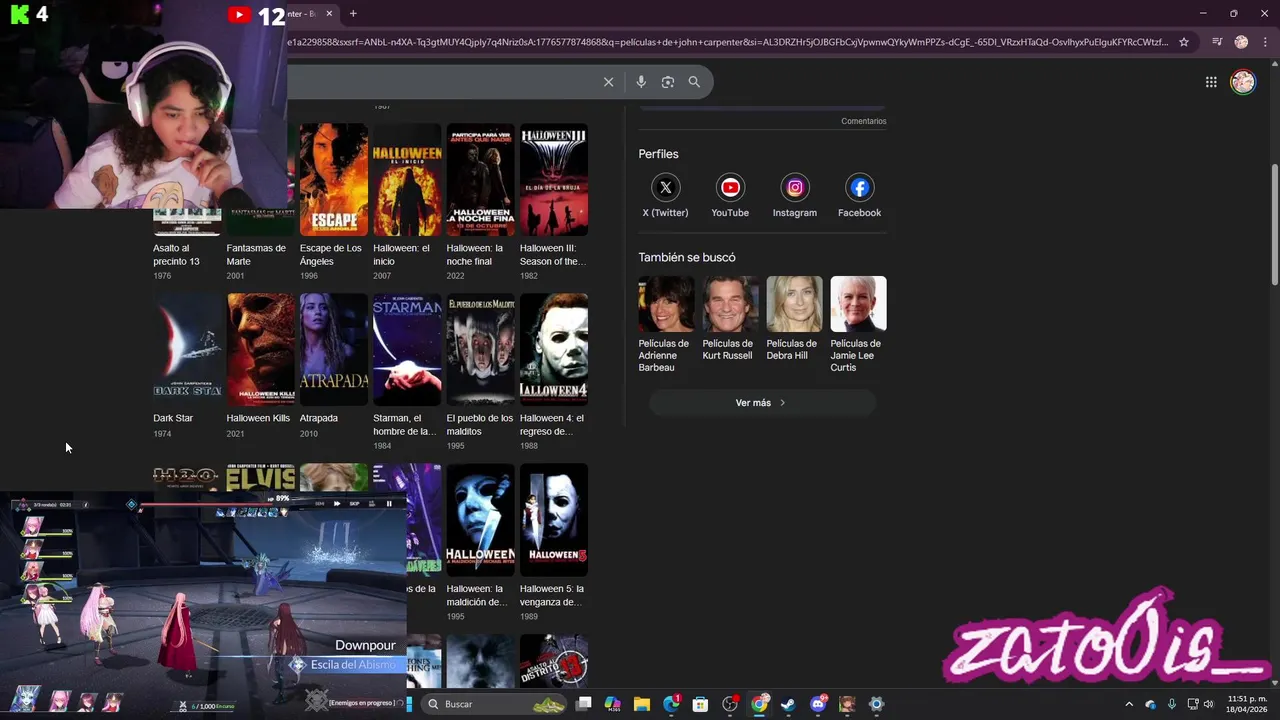Open Settings gear in the taskbar
The width and height of the screenshot is (1280, 720).
click(876, 704)
